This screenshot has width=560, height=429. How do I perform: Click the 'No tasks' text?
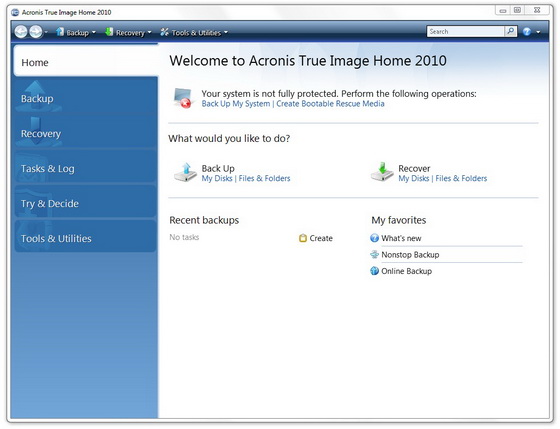(184, 237)
